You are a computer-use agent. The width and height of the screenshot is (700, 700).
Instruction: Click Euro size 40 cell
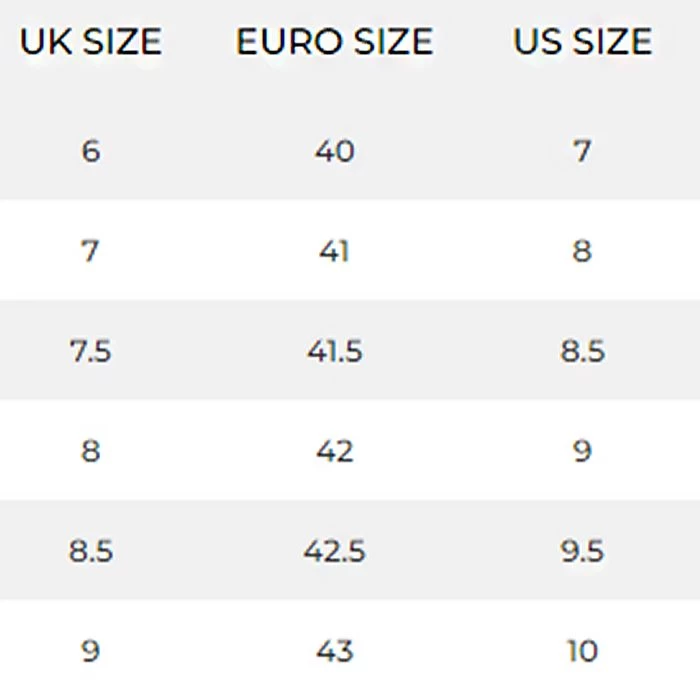coord(334,151)
